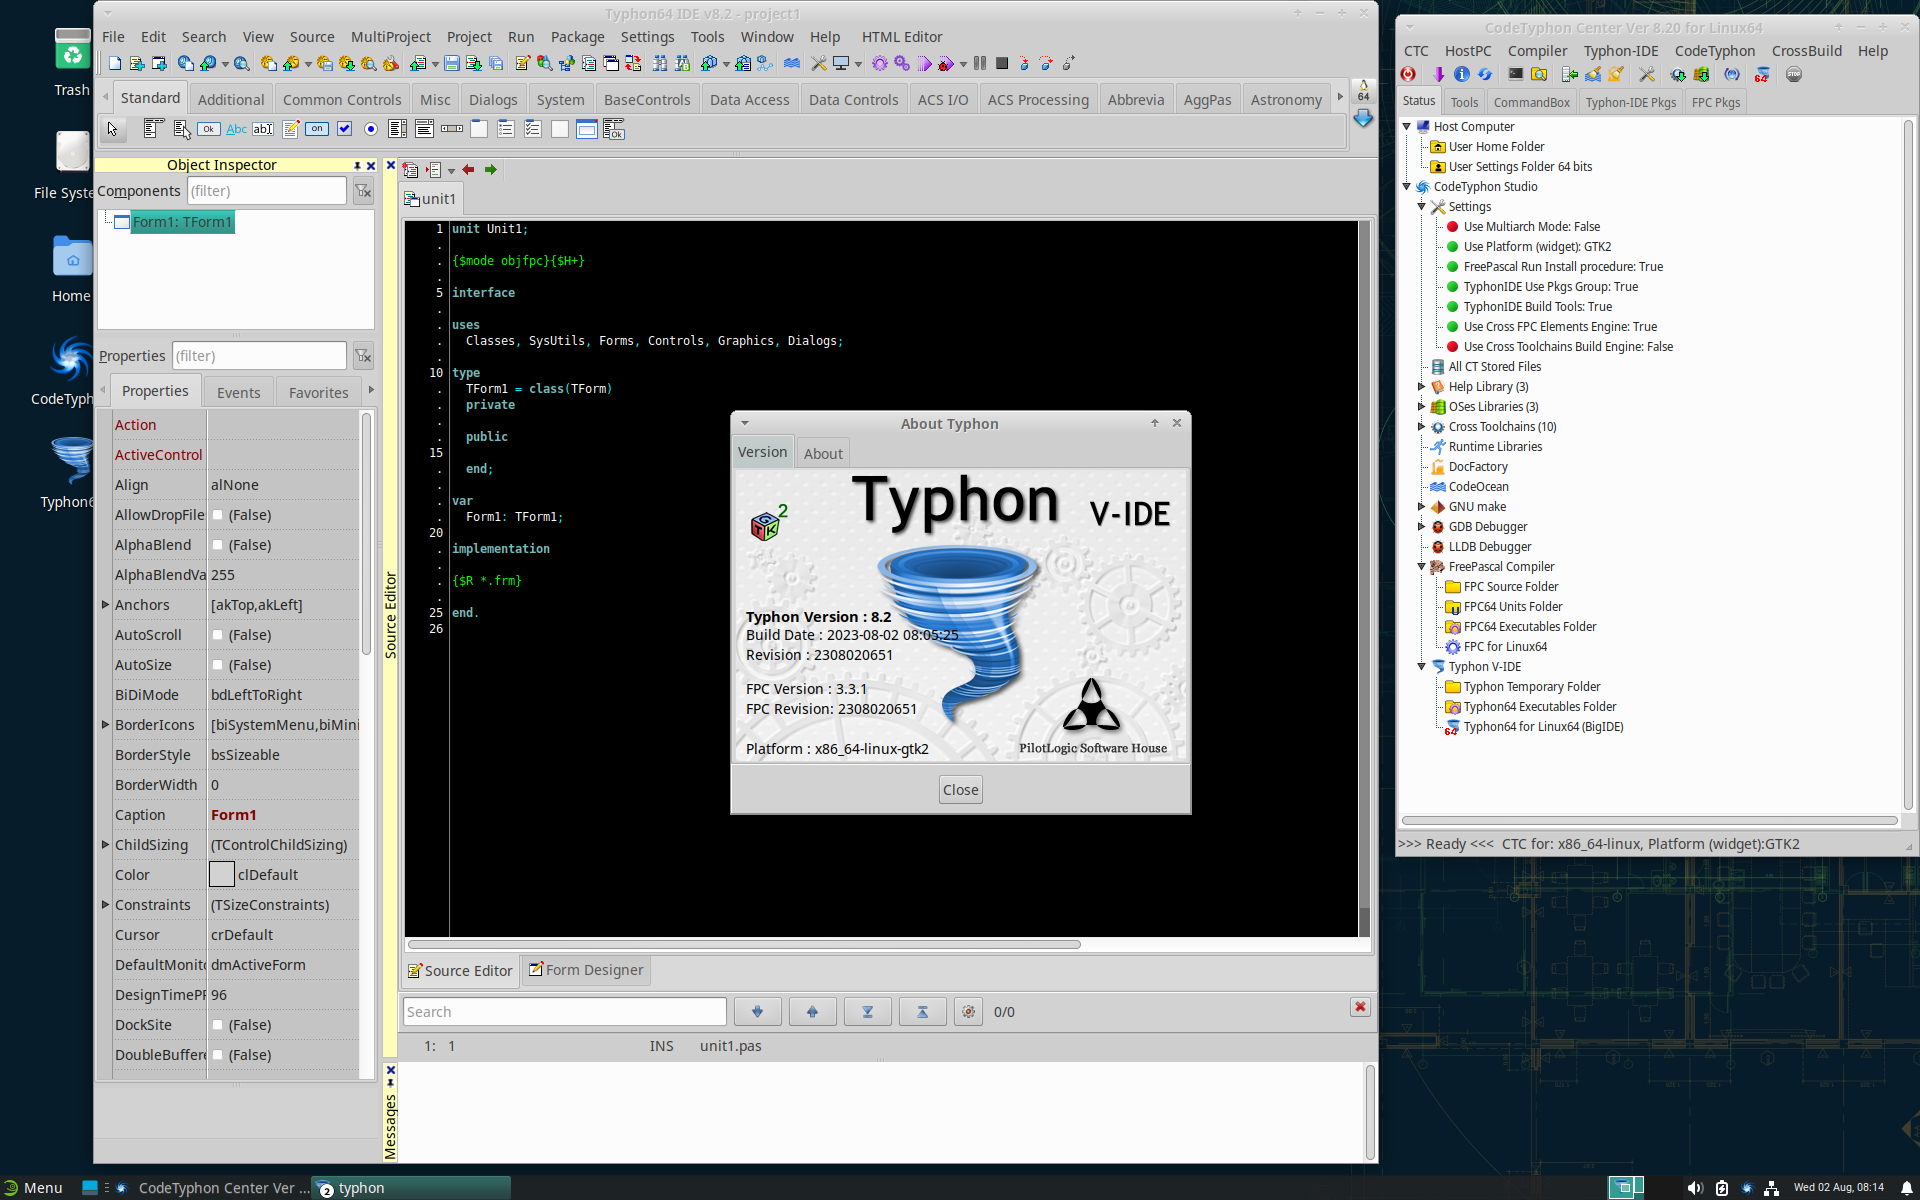Toggle the AllowDropFiles checkbox
Screen dimensions: 1920x1200
coord(217,515)
